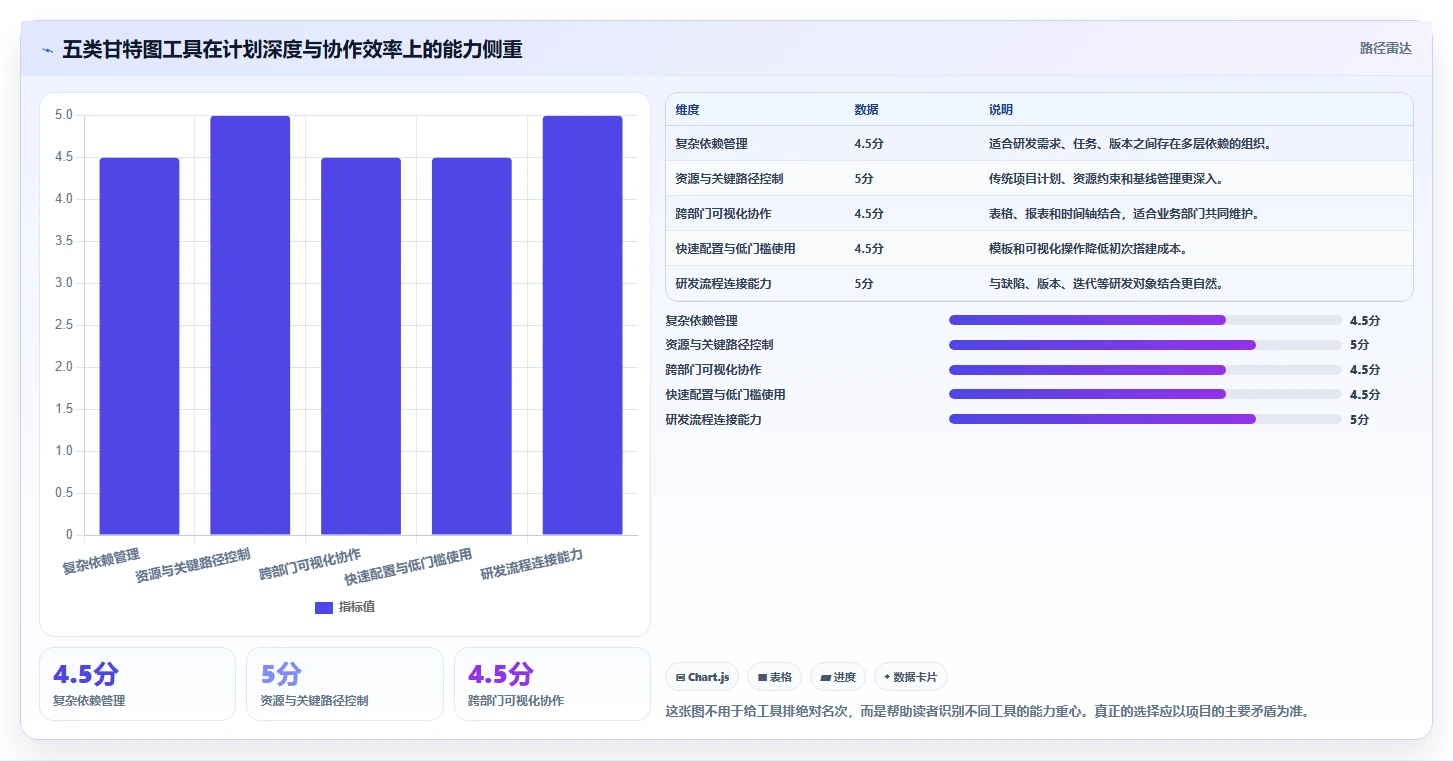Click the 跨部门可视化协作 progress bar
The image size is (1453, 761).
[x=1145, y=370]
